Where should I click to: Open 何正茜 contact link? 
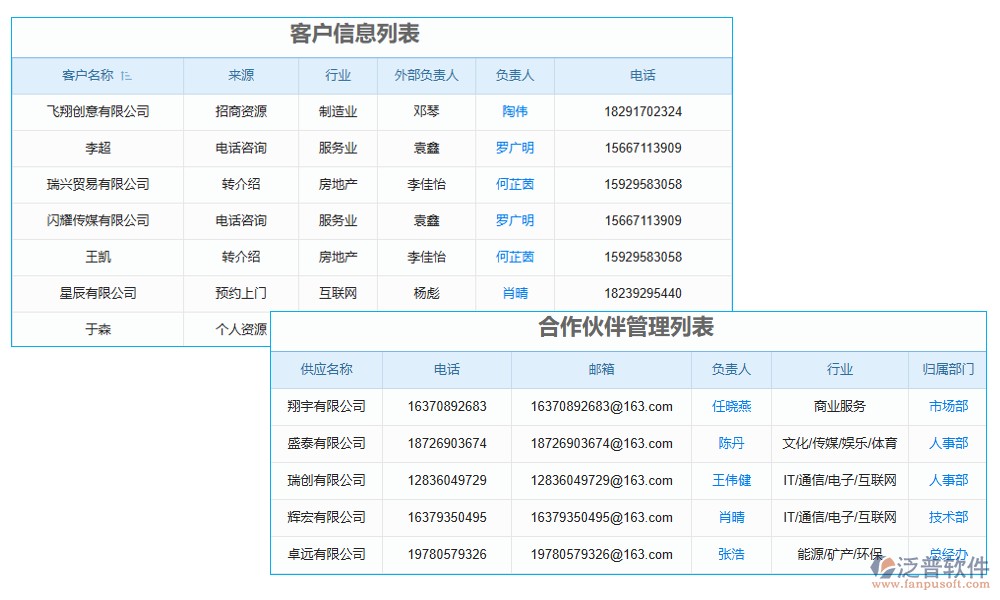(x=514, y=184)
